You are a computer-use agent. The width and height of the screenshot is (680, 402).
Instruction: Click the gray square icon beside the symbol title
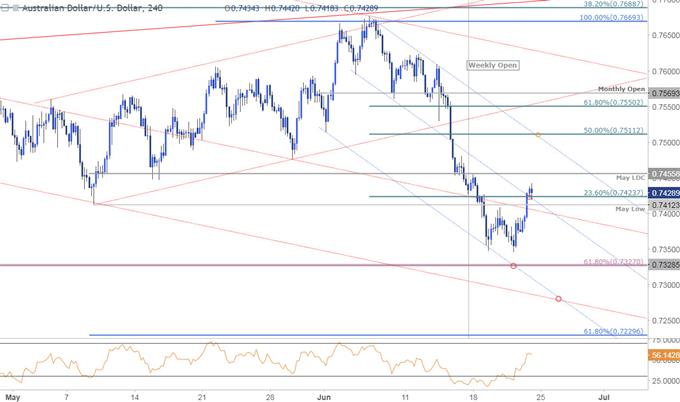coord(16,8)
